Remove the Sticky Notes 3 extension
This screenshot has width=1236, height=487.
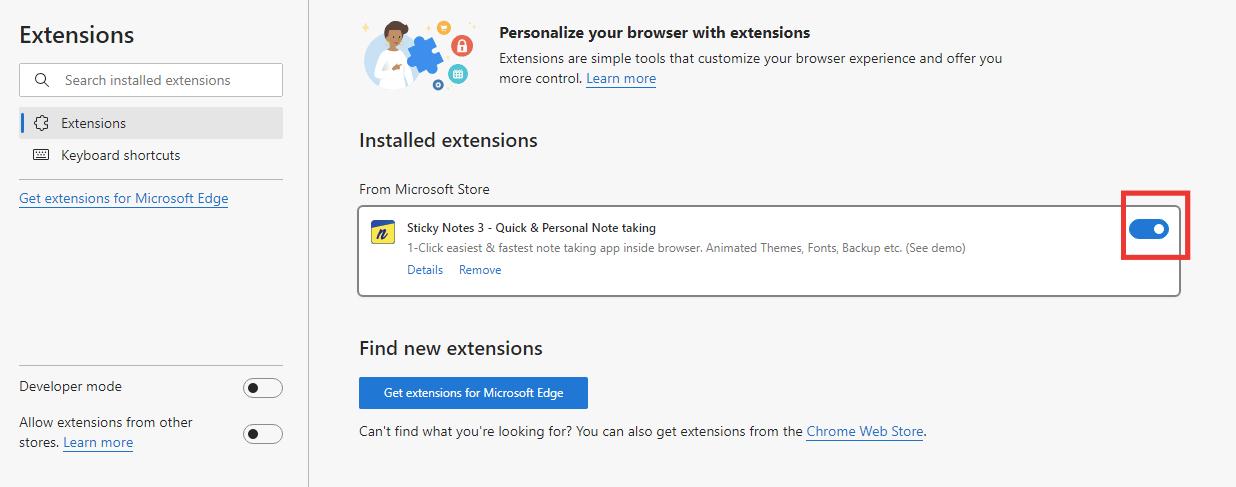tap(480, 270)
